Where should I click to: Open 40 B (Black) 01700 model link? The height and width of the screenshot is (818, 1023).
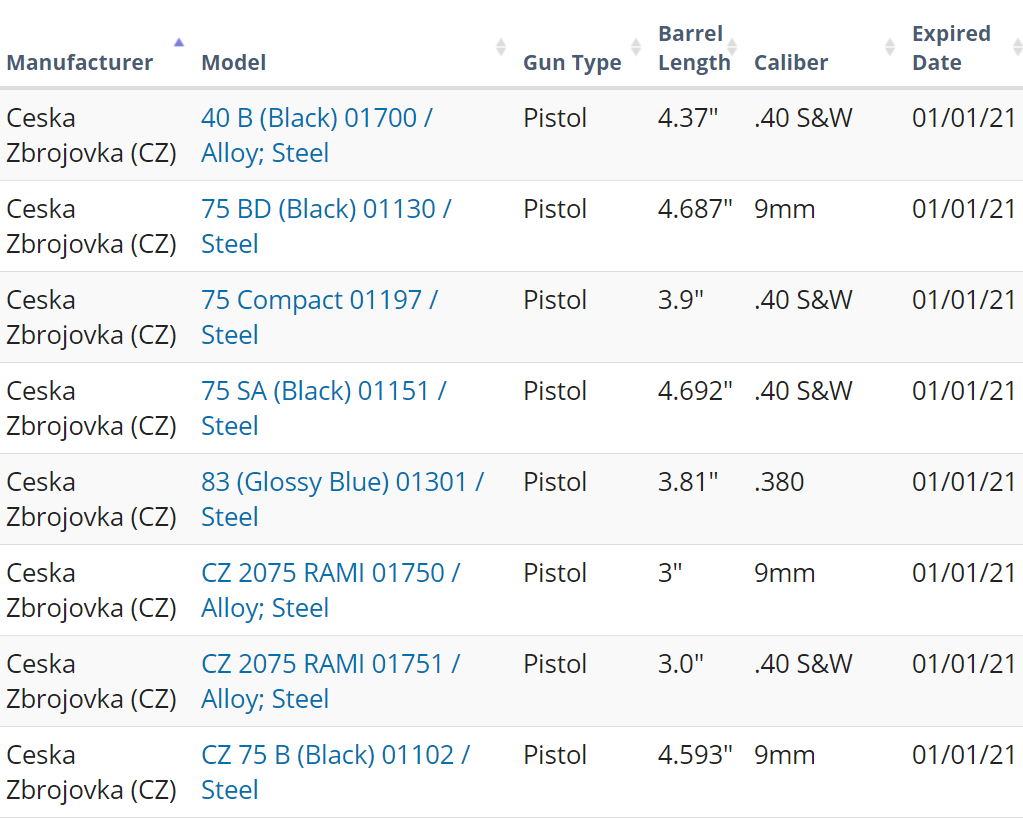pos(316,136)
